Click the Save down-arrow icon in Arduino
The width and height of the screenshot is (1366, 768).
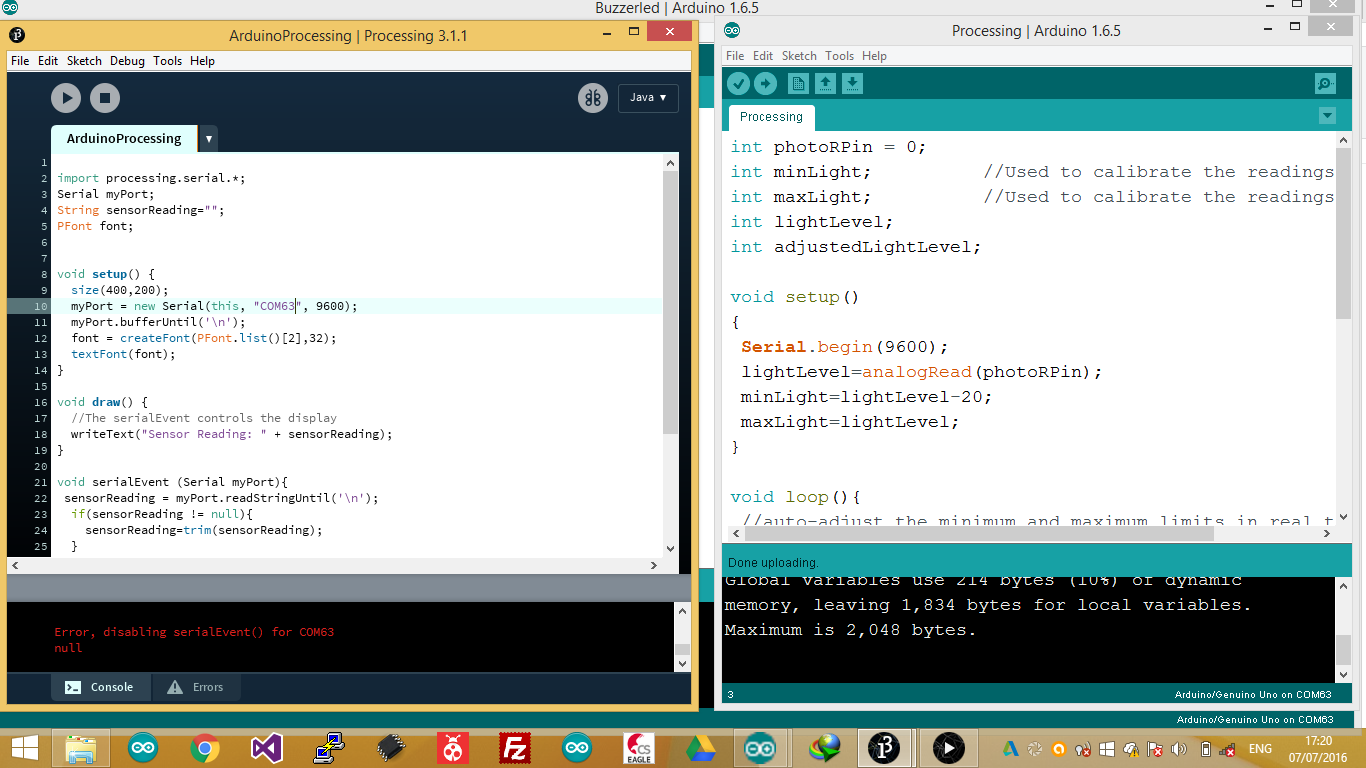[x=852, y=84]
